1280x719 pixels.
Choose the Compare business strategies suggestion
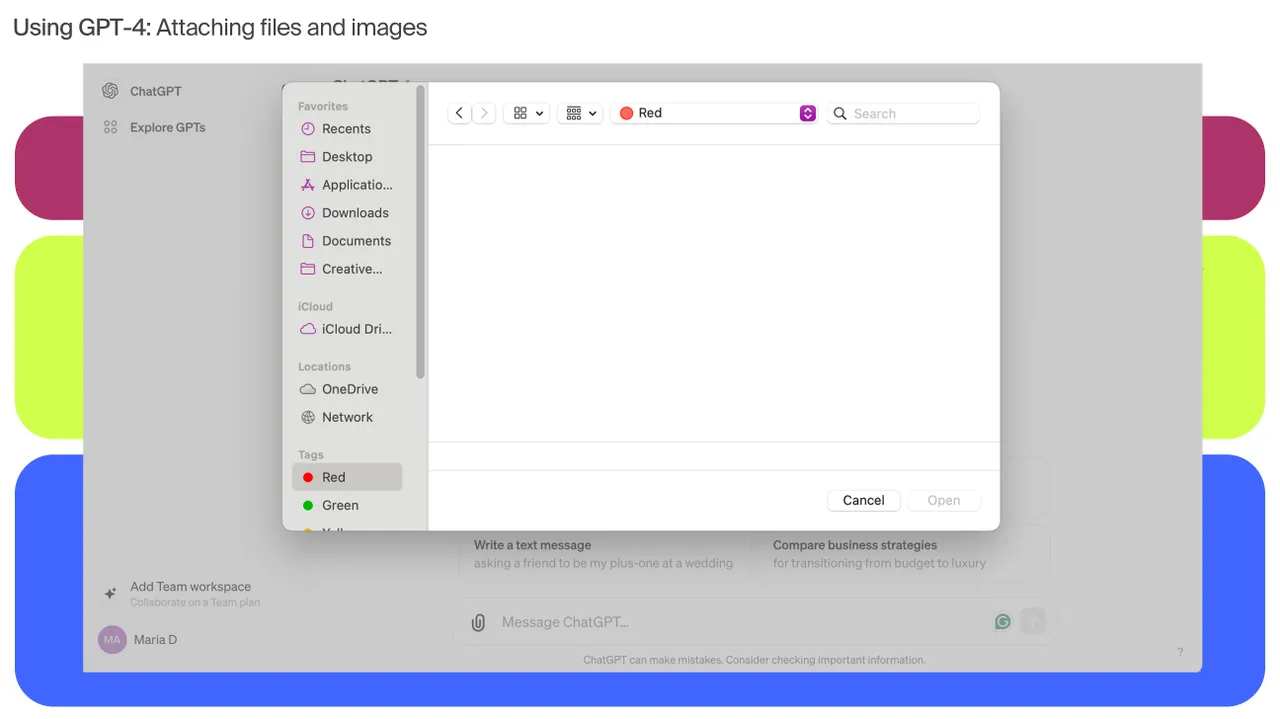pyautogui.click(x=902, y=554)
